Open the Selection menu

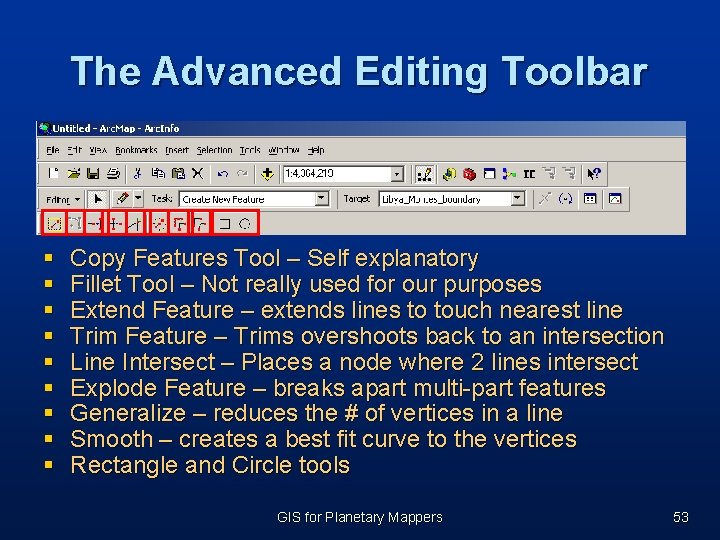[214, 150]
